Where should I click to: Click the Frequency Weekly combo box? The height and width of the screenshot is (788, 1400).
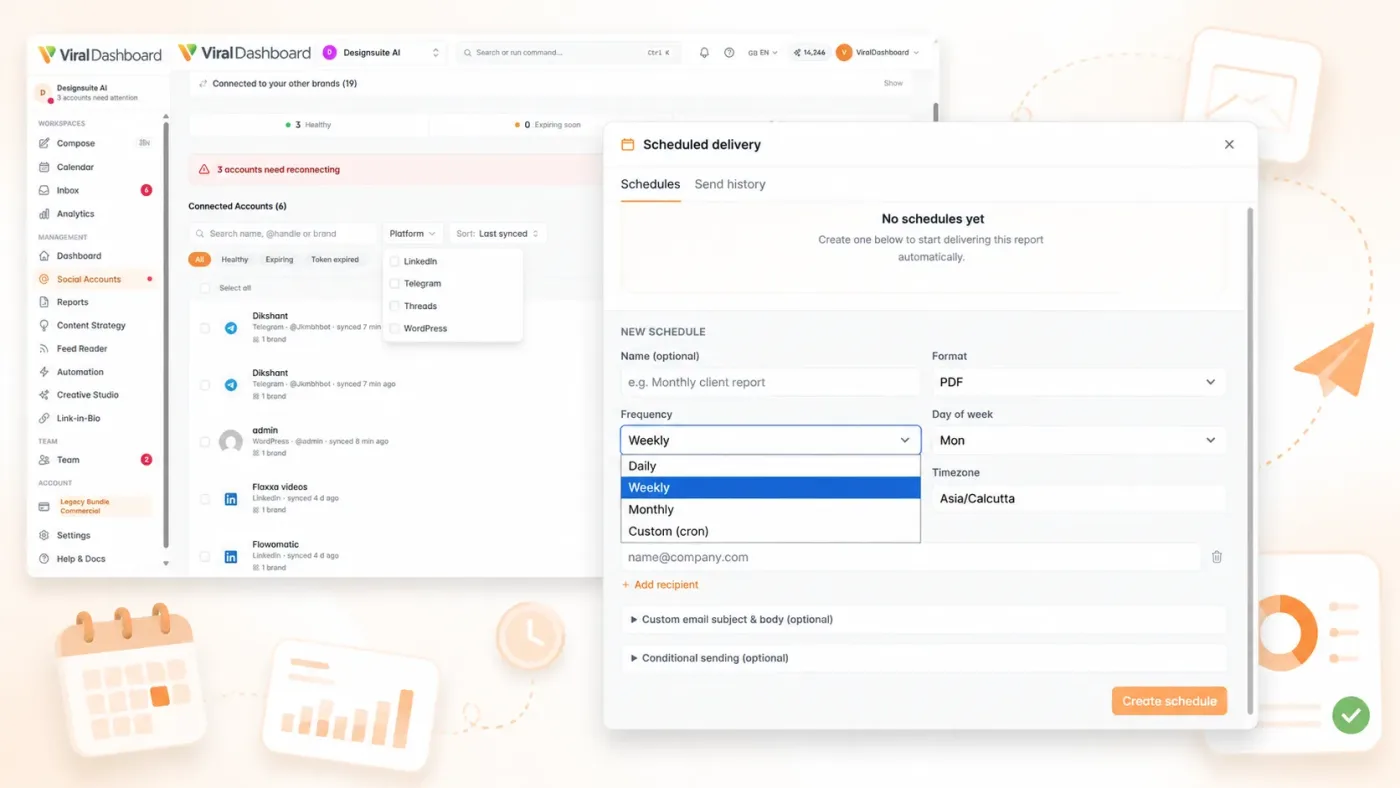tap(770, 440)
